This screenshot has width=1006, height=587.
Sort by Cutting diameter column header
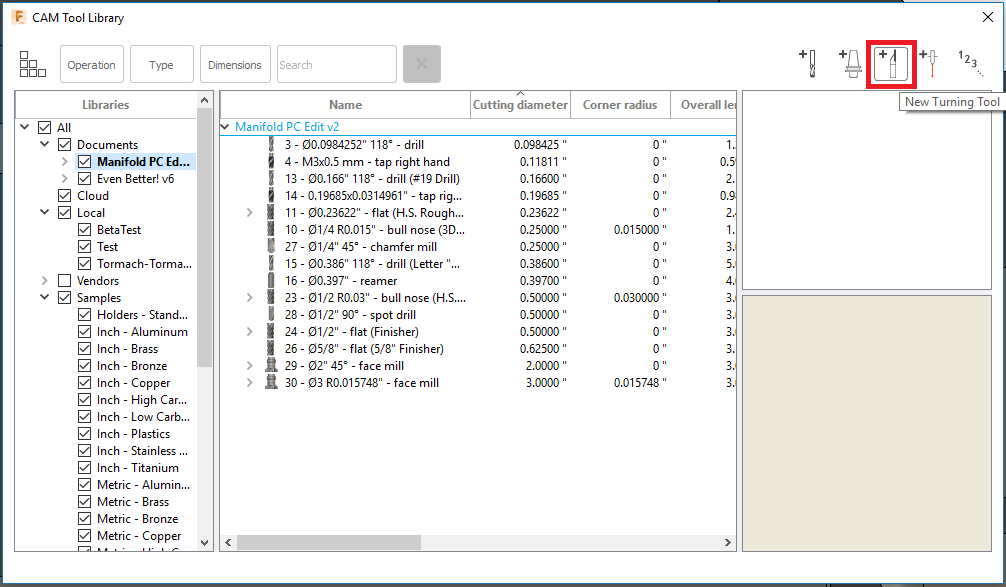coord(520,105)
